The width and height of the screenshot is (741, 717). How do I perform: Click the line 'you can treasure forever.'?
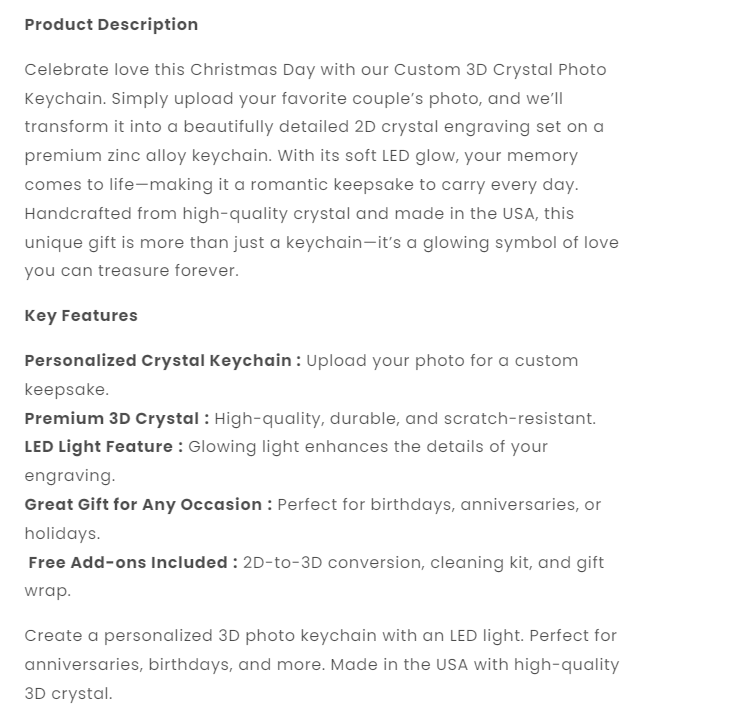coord(131,272)
